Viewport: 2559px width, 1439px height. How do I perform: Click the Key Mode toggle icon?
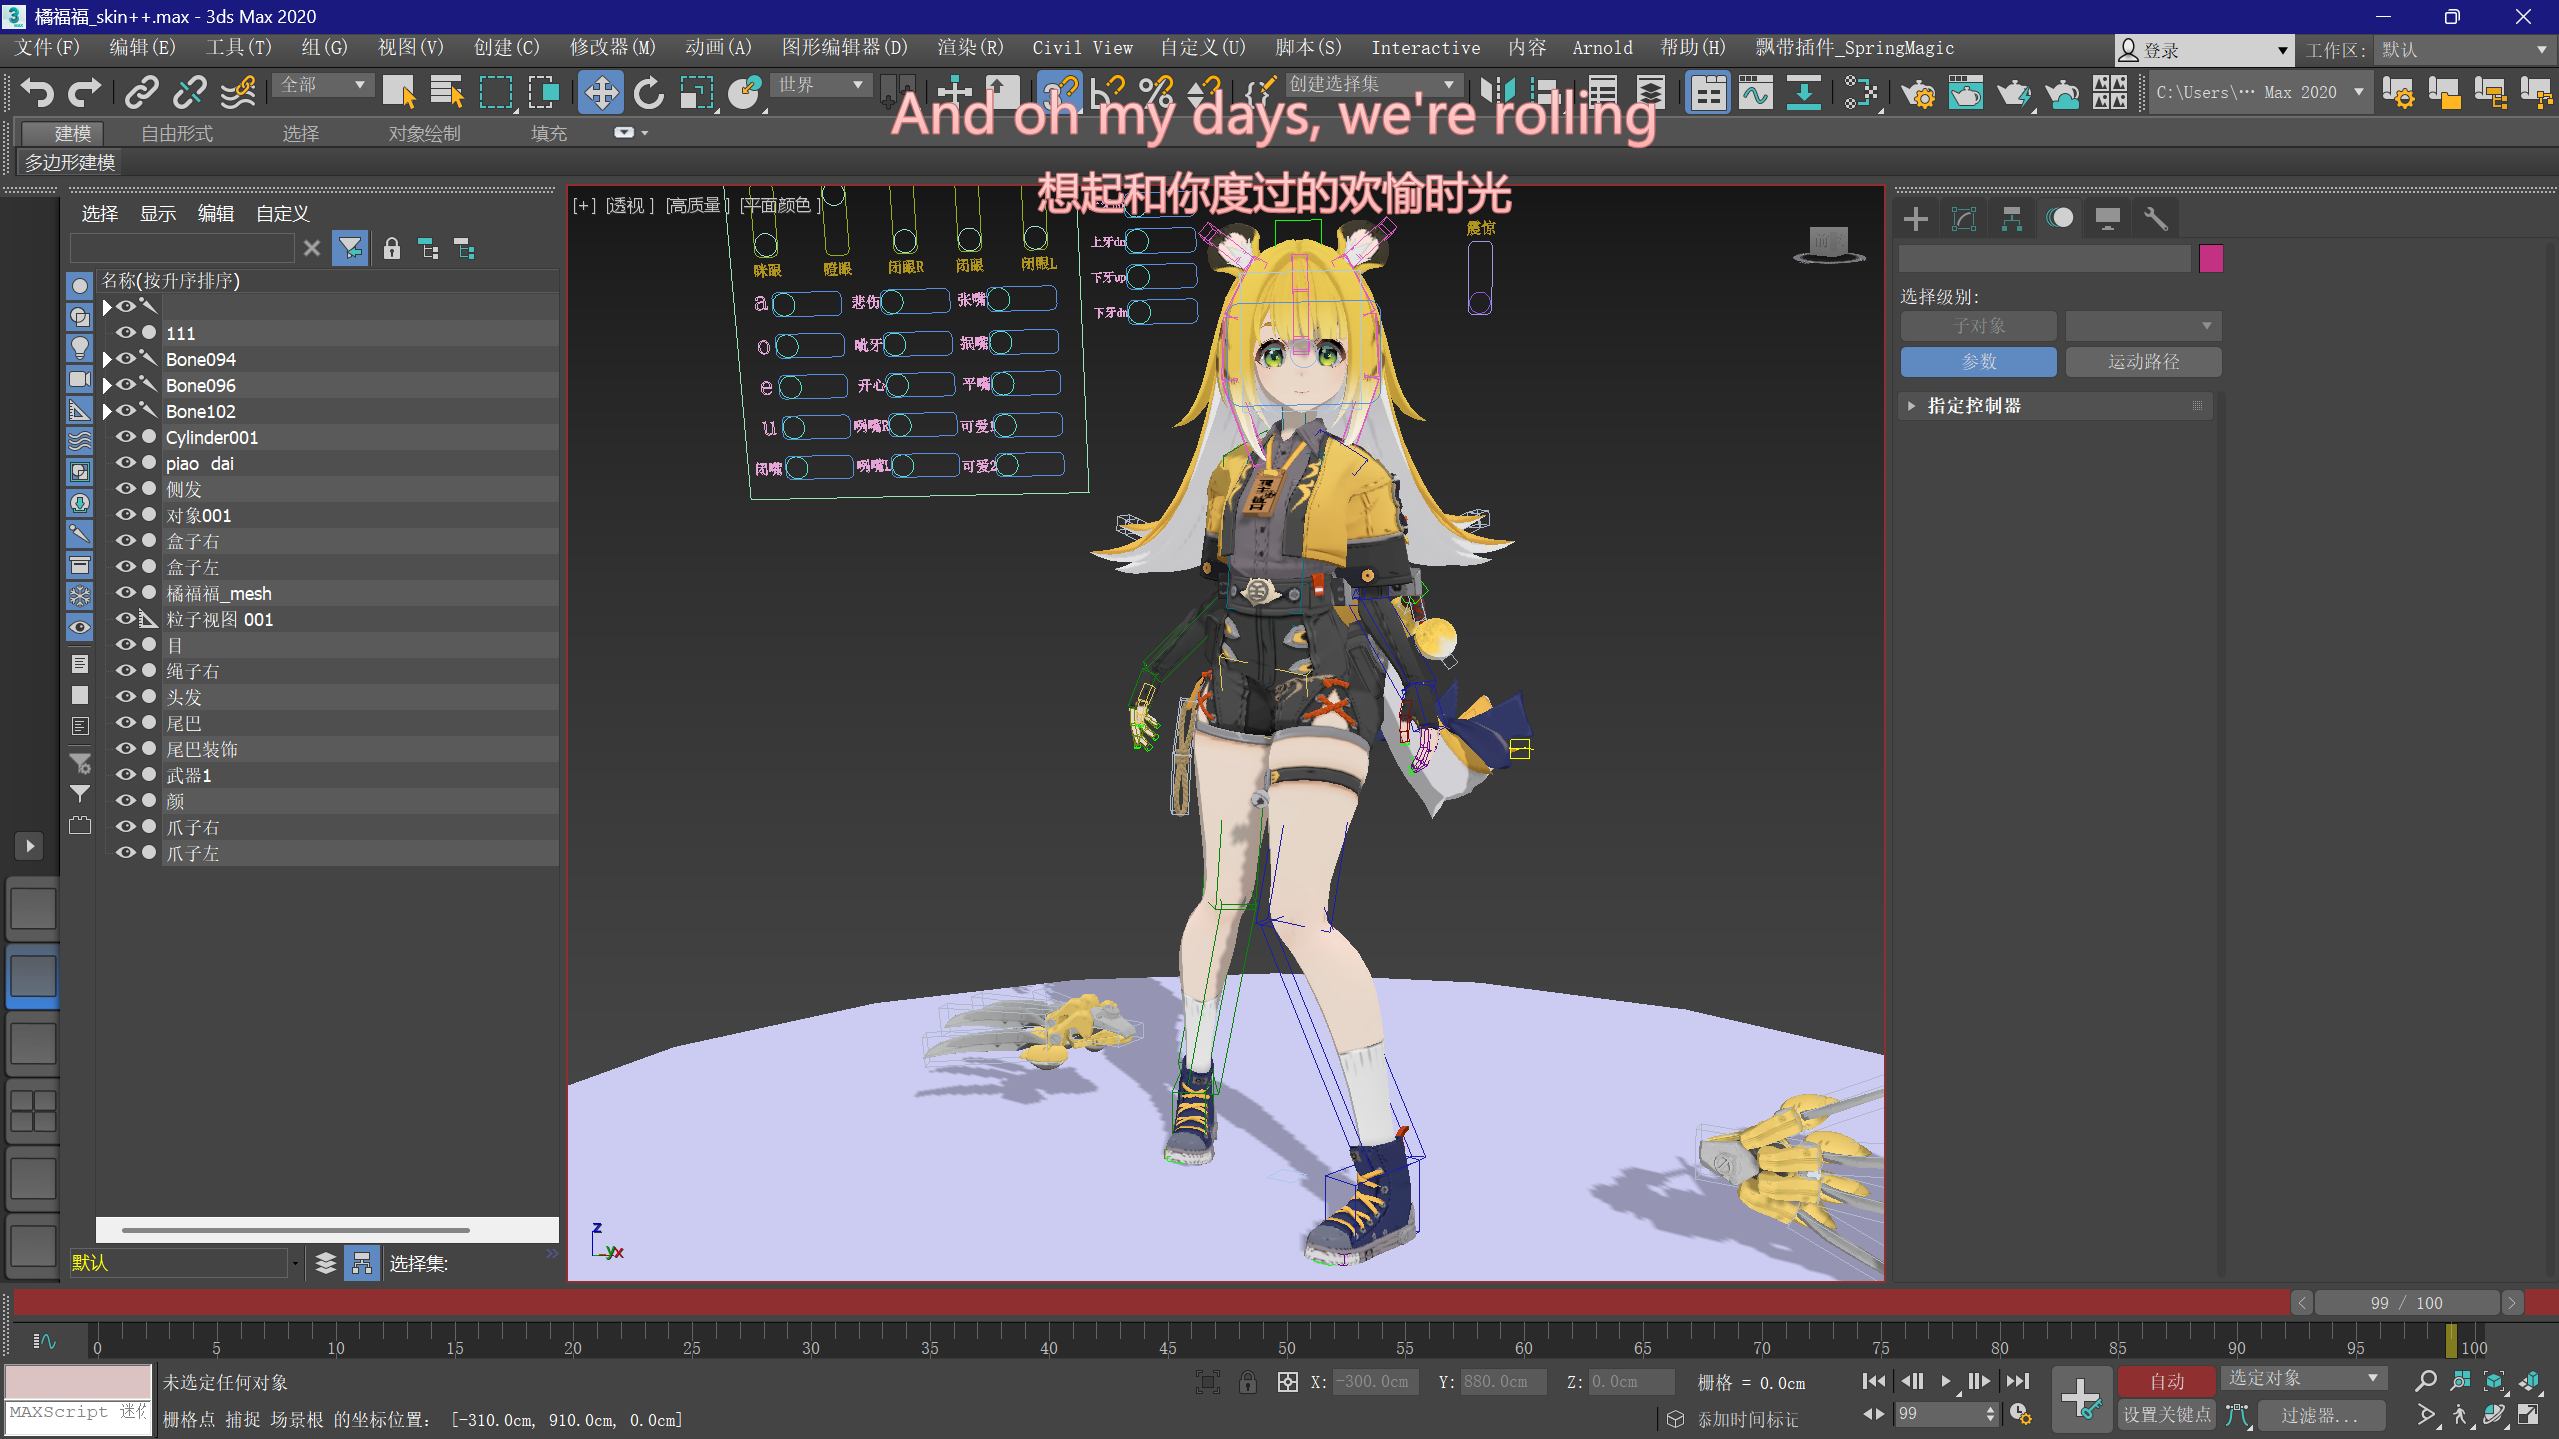click(1873, 1413)
